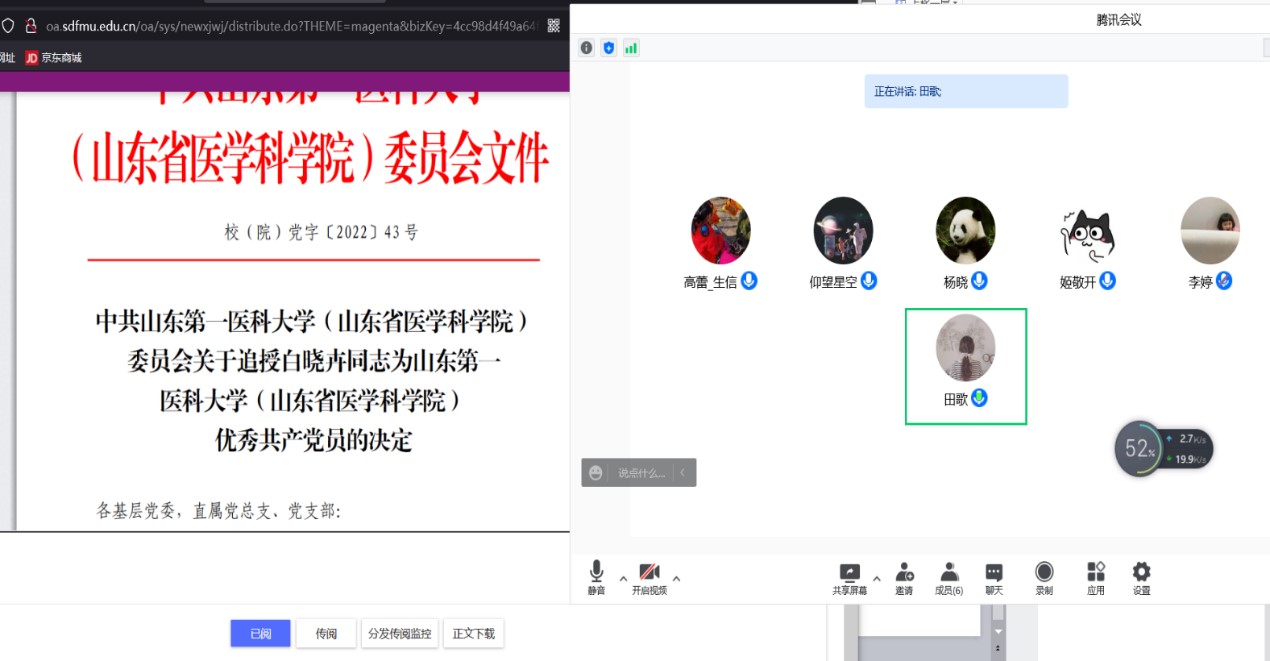The height and width of the screenshot is (661, 1270).
Task: Click the blue security shield icon
Action: point(608,48)
